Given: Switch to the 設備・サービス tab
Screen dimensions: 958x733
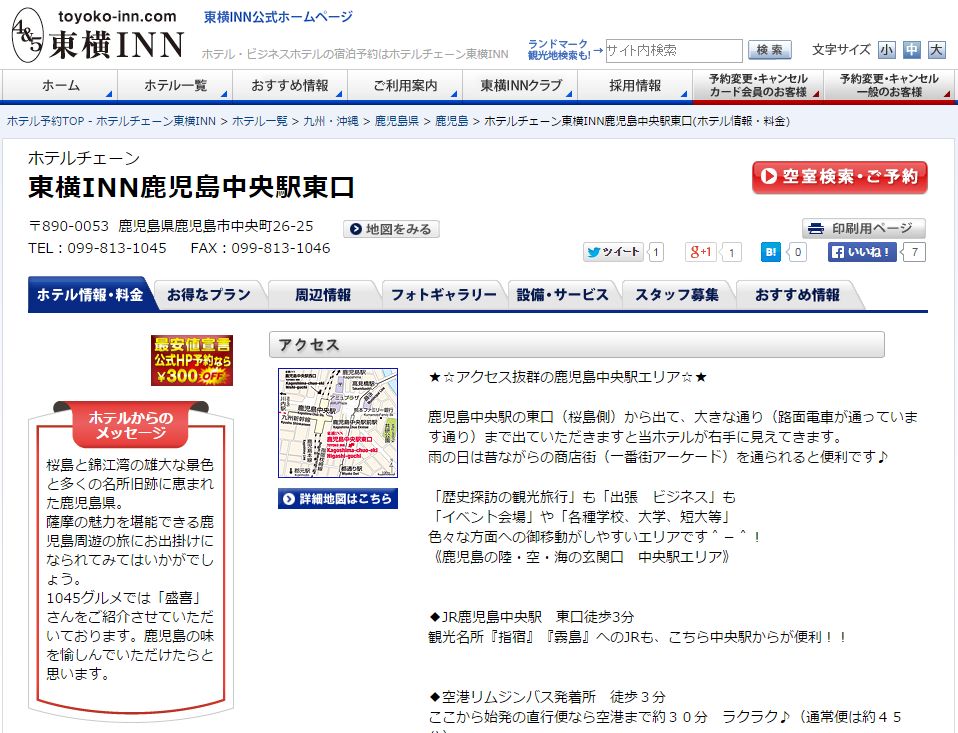Looking at the screenshot, I should 563,295.
